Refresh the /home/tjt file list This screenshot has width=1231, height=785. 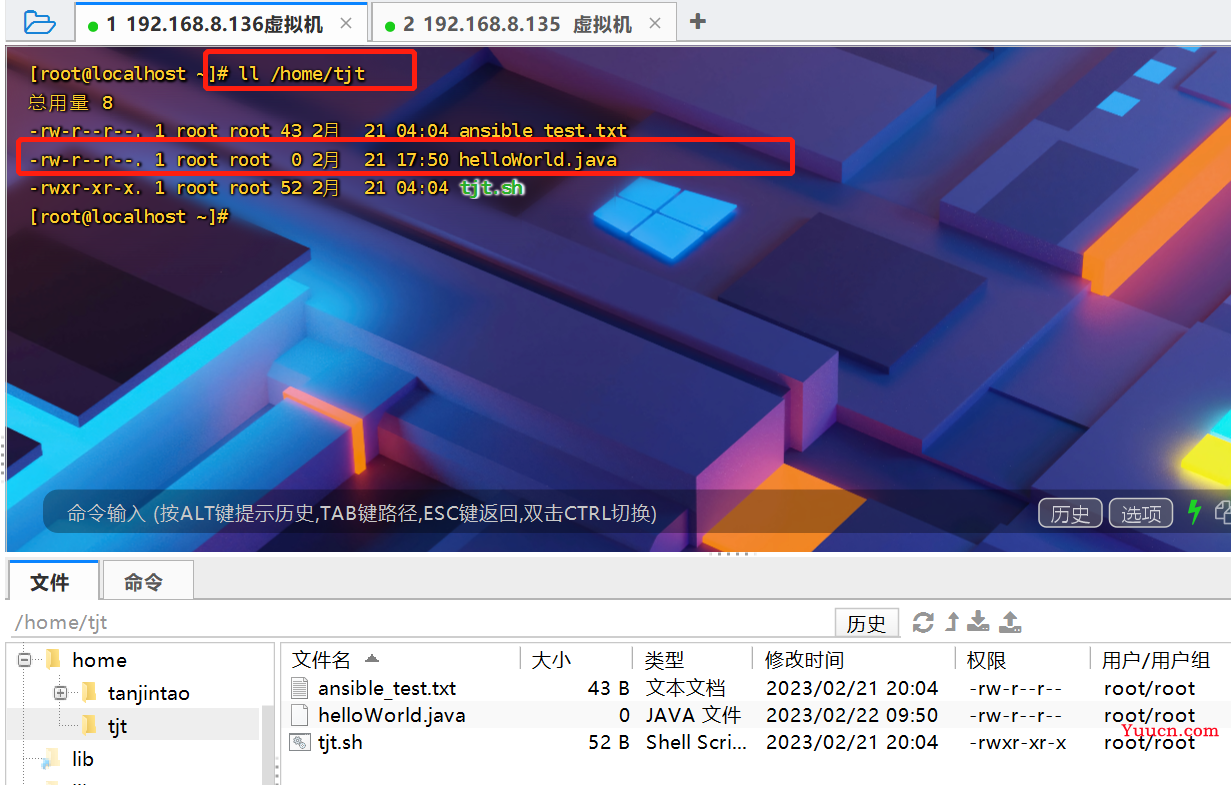coord(923,622)
